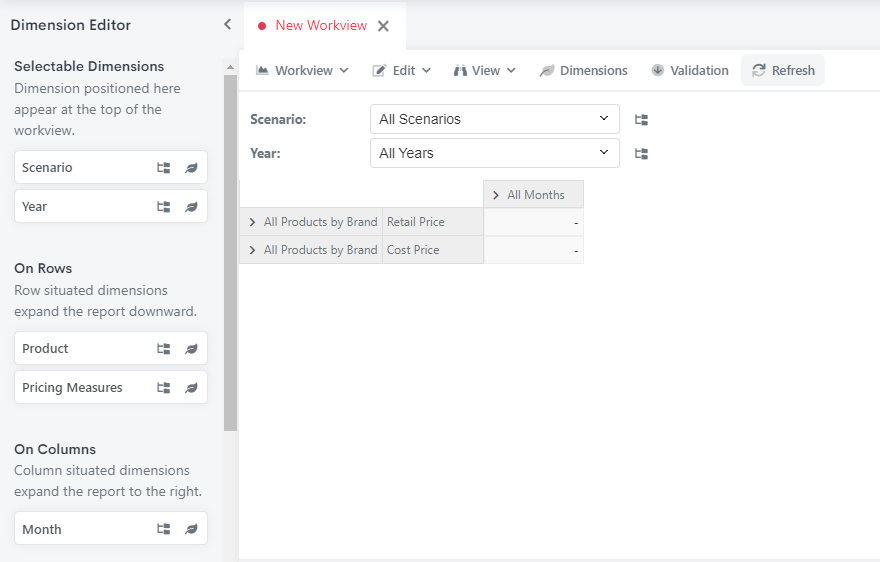Open hierarchy icon on Product dimension card

tap(163, 349)
